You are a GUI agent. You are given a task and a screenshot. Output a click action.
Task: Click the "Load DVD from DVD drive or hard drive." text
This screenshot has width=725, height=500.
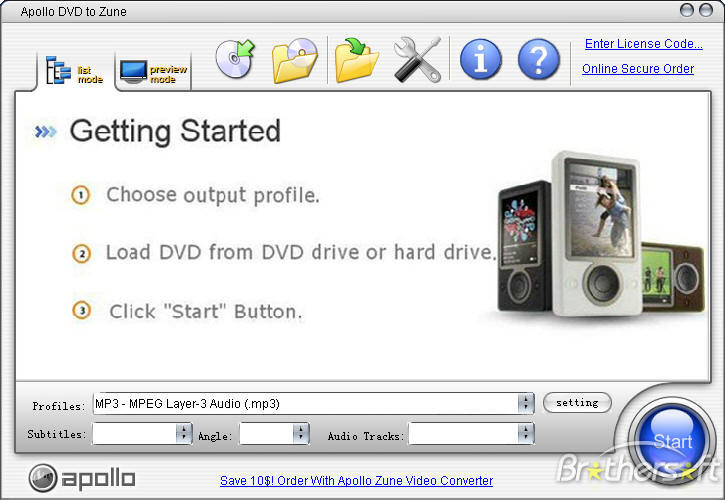[301, 253]
